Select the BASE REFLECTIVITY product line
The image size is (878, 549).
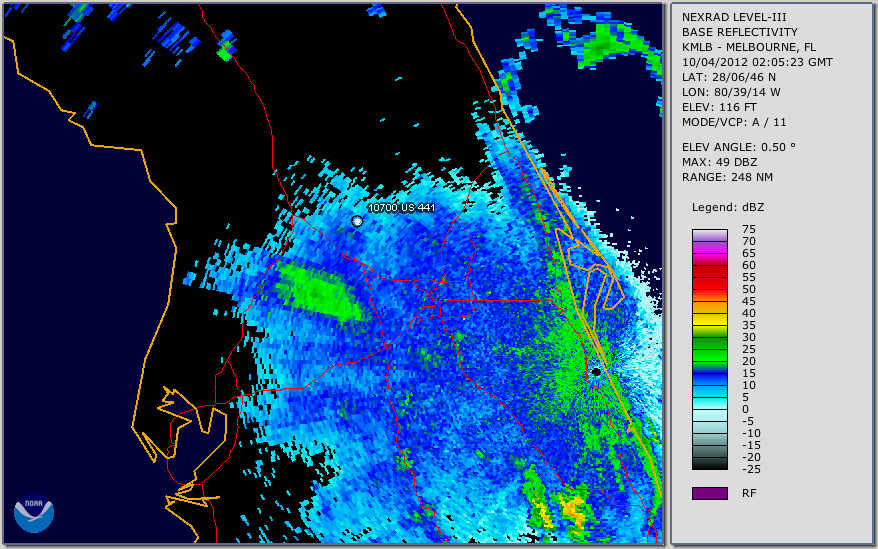[740, 32]
